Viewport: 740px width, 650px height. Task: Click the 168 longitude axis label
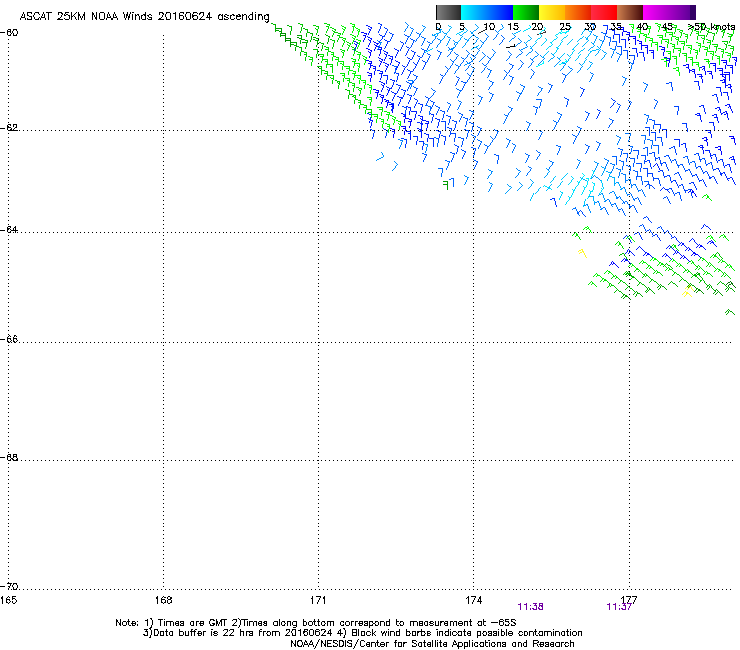pos(163,600)
